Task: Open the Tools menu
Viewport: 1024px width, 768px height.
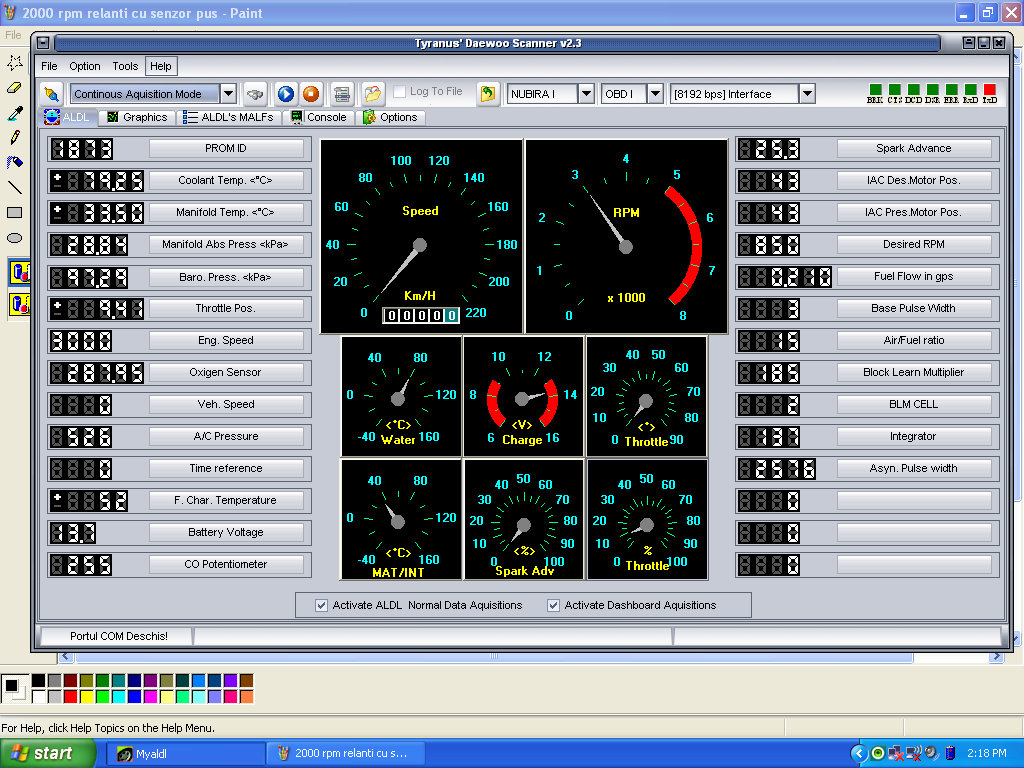Action: [125, 66]
